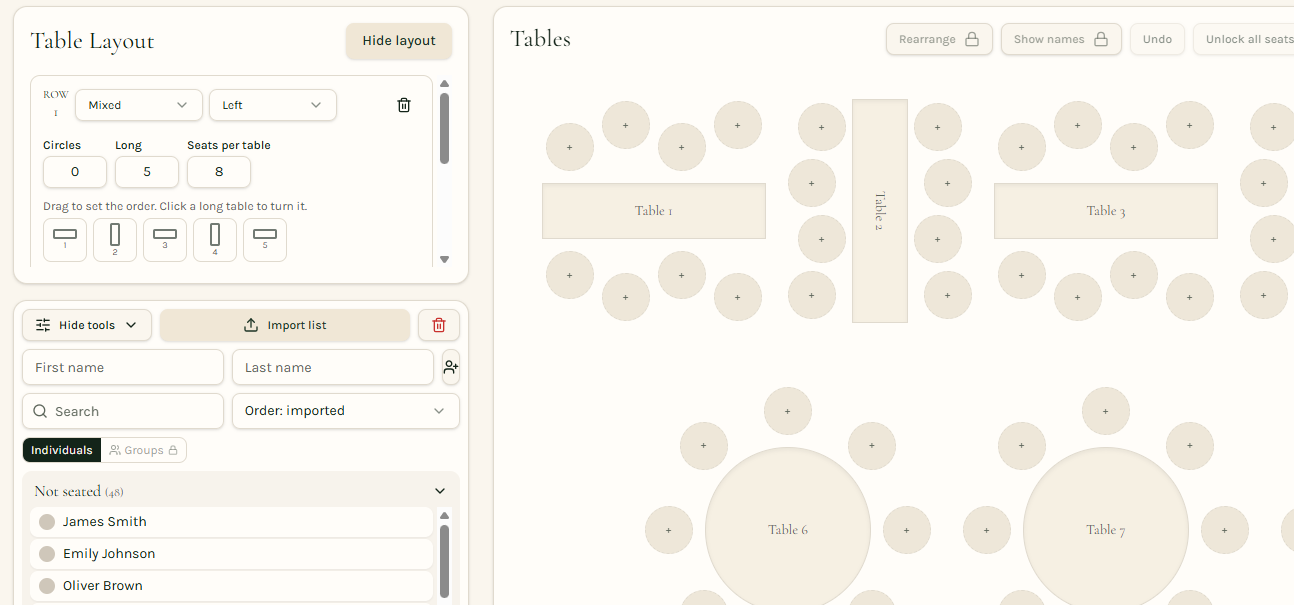Click Unlock all seats button
The height and width of the screenshot is (605, 1294).
tap(1244, 39)
